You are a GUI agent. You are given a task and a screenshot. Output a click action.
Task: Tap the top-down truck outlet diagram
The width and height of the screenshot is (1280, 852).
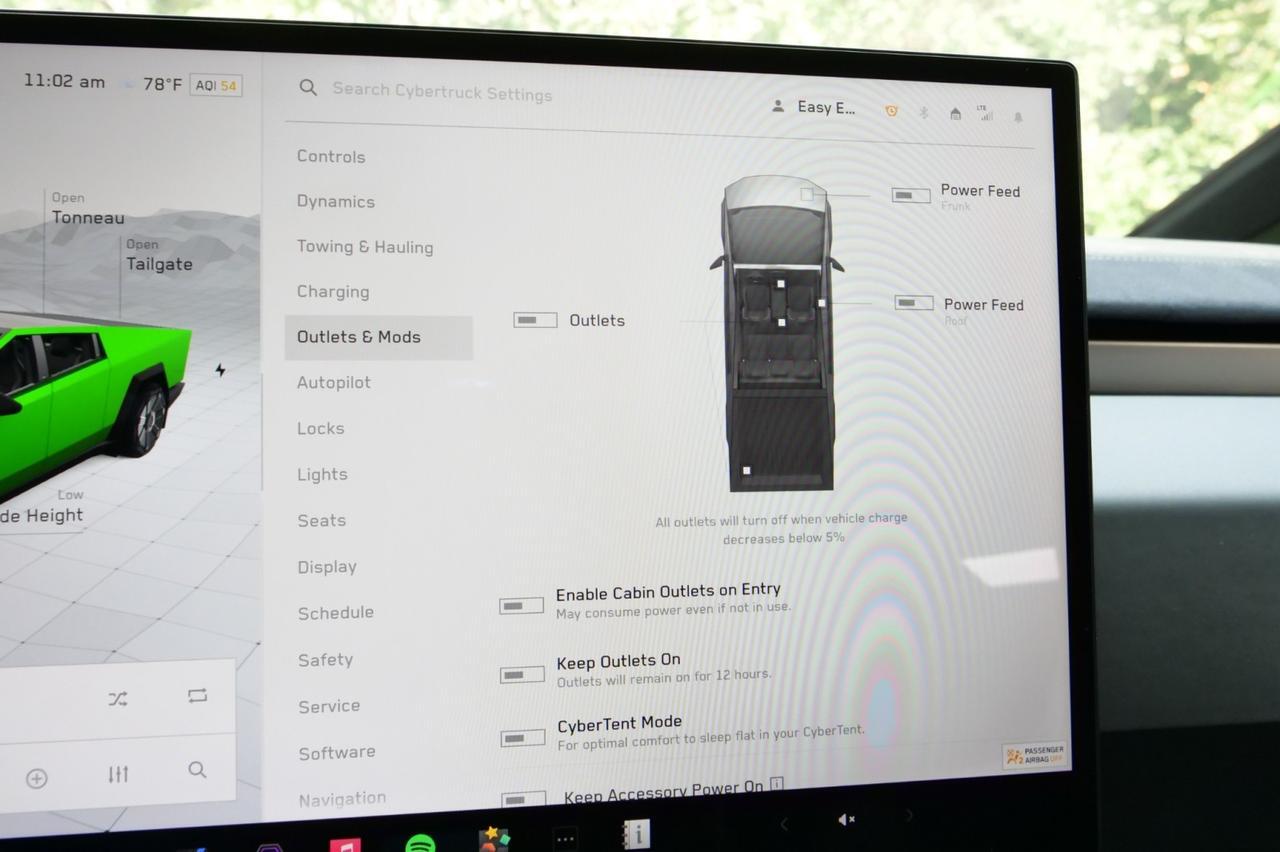pyautogui.click(x=778, y=334)
